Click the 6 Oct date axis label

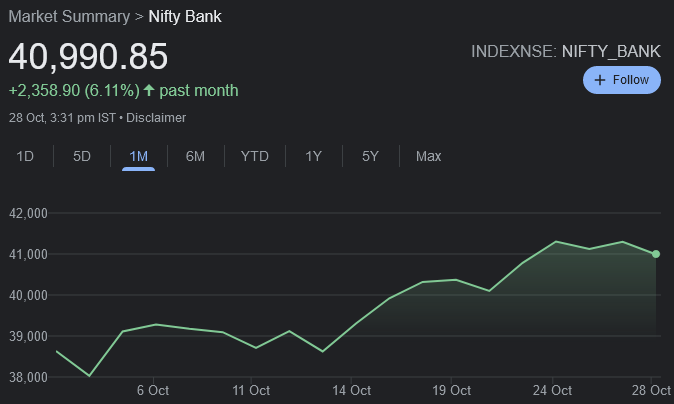click(x=152, y=390)
